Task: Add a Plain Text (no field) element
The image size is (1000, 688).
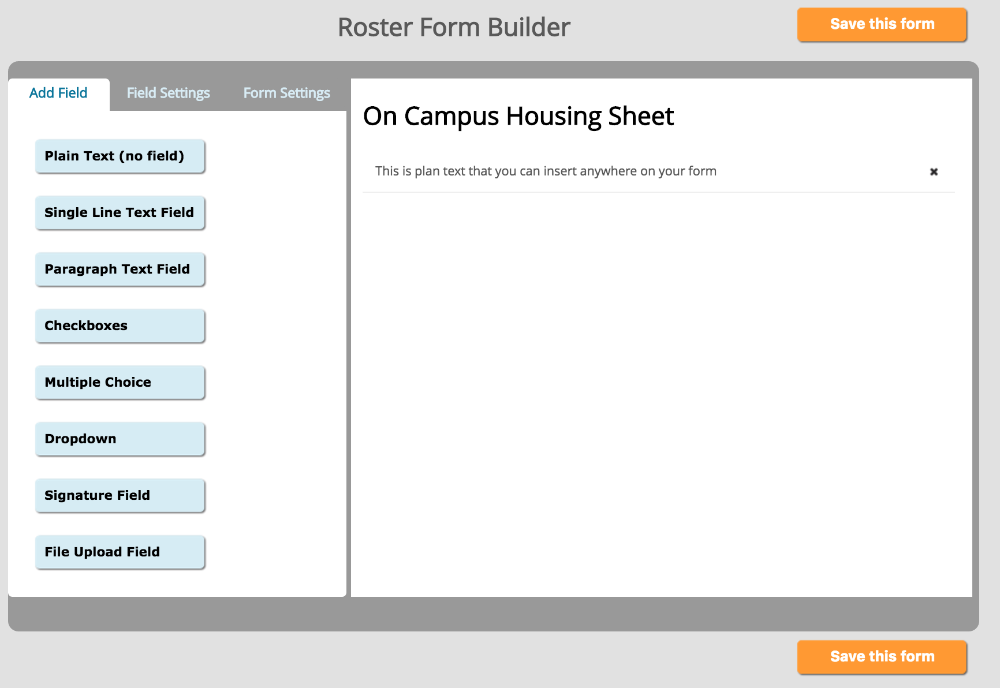Action: pos(120,156)
